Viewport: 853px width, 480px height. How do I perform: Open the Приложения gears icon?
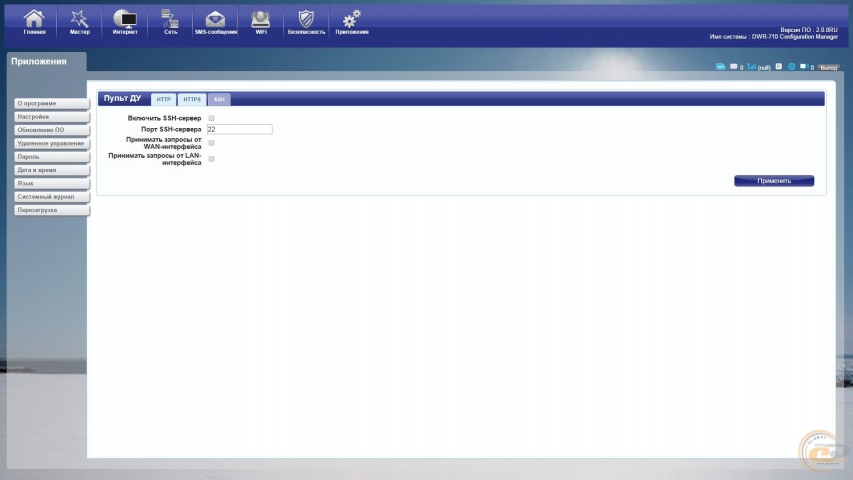point(352,22)
